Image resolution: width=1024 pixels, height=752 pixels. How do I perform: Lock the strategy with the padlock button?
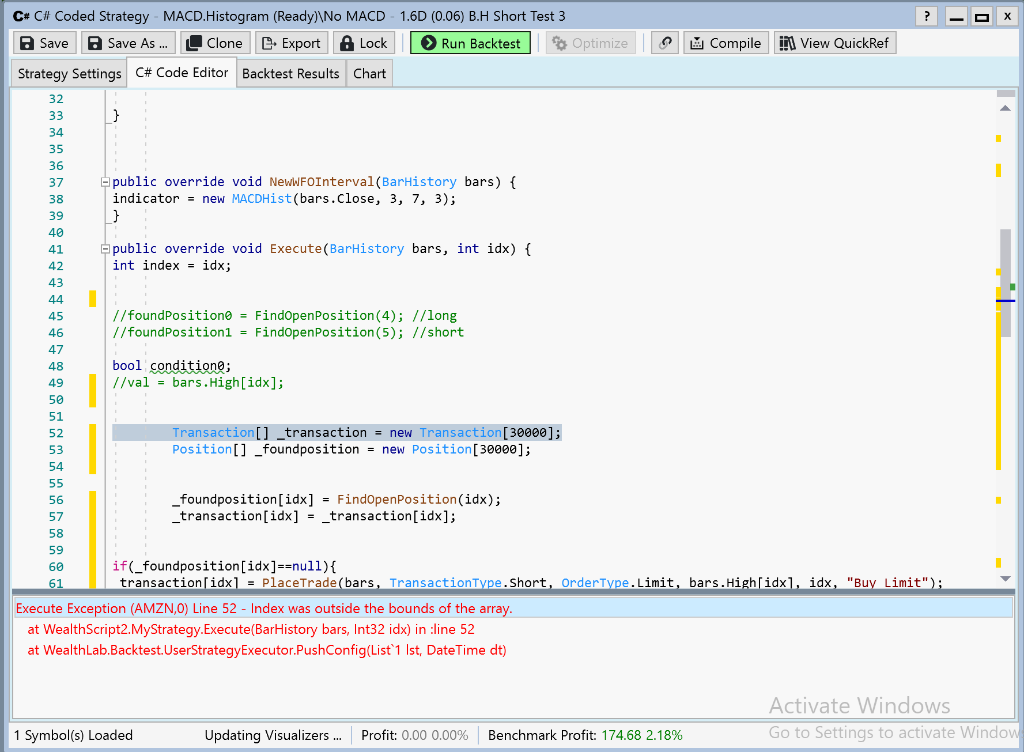pos(363,43)
